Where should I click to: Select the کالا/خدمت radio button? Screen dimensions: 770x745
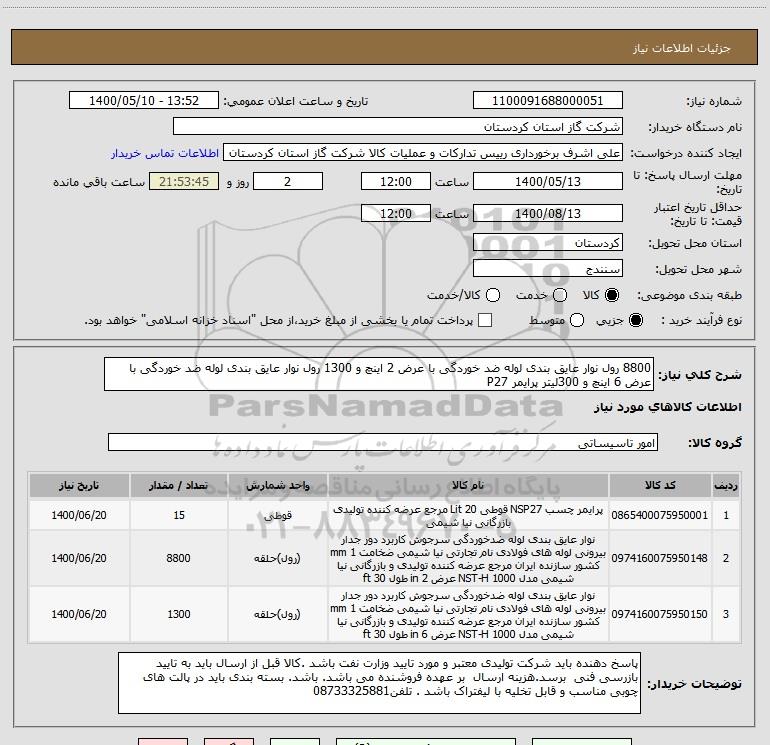pyautogui.click(x=493, y=295)
